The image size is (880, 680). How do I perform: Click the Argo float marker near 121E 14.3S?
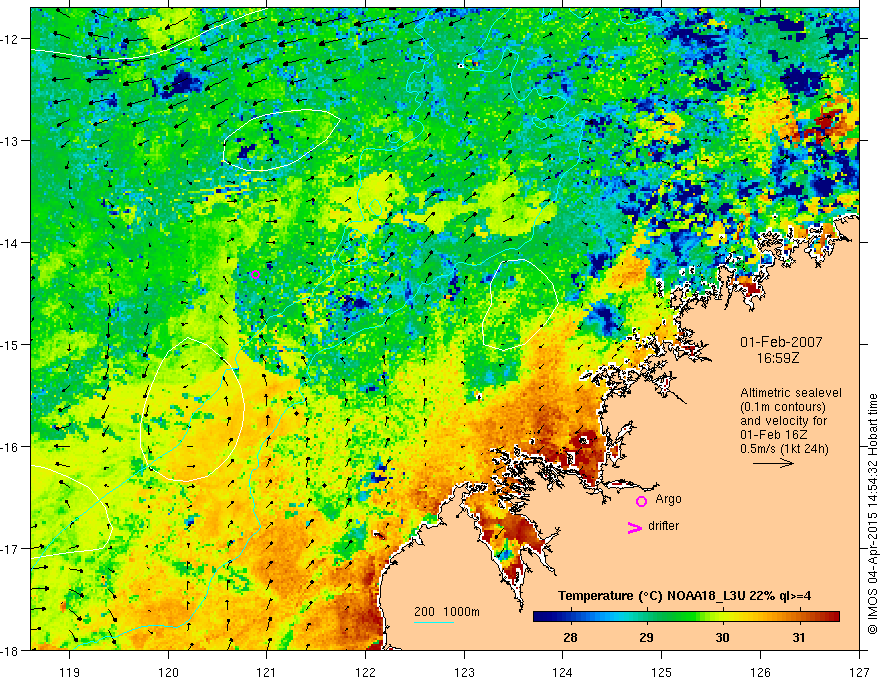(255, 274)
